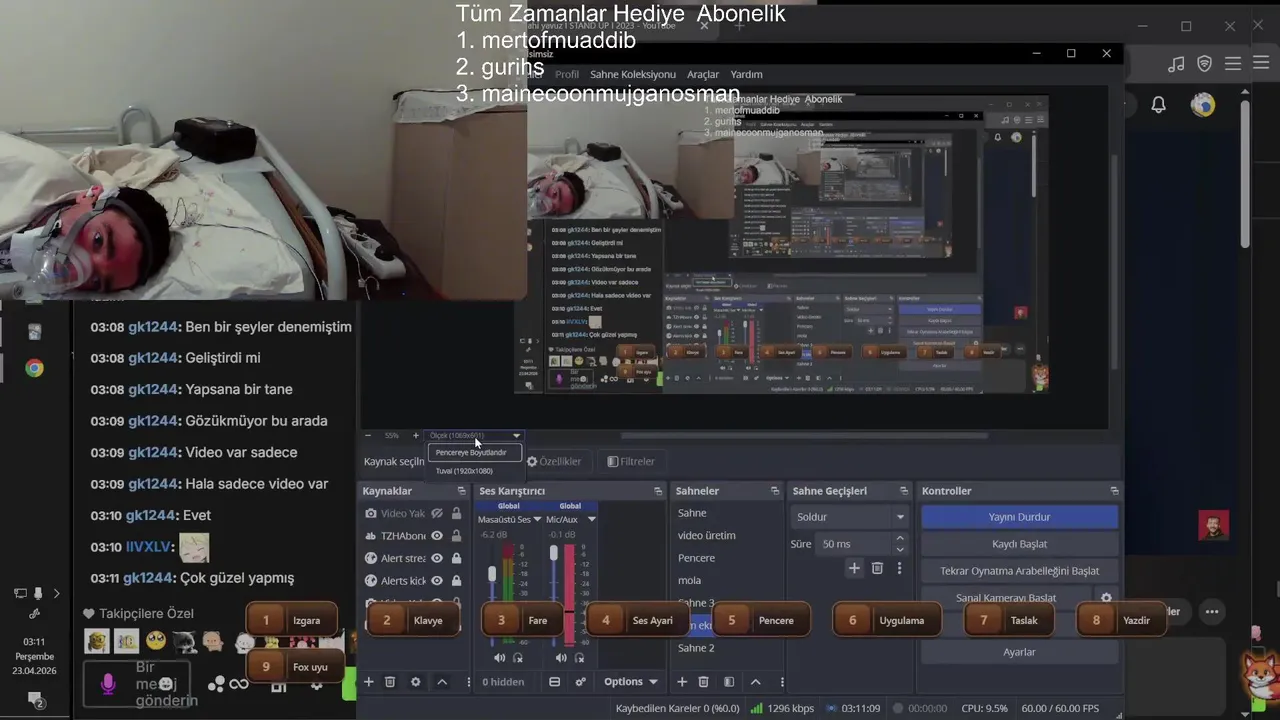1280x720 pixels.
Task: Show the hidden Video Yak source
Action: point(437,513)
